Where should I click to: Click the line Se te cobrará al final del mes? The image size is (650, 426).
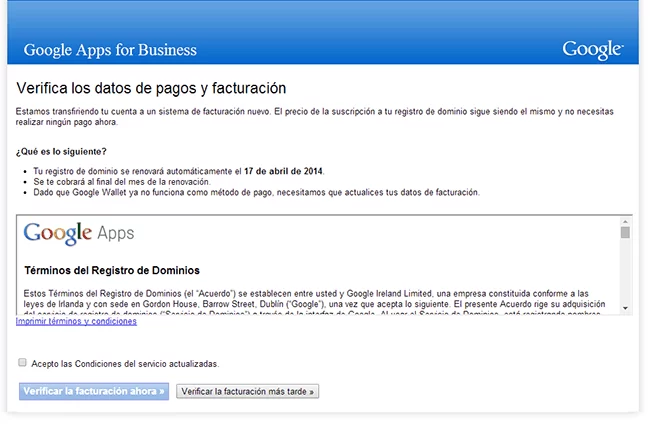tap(122, 182)
